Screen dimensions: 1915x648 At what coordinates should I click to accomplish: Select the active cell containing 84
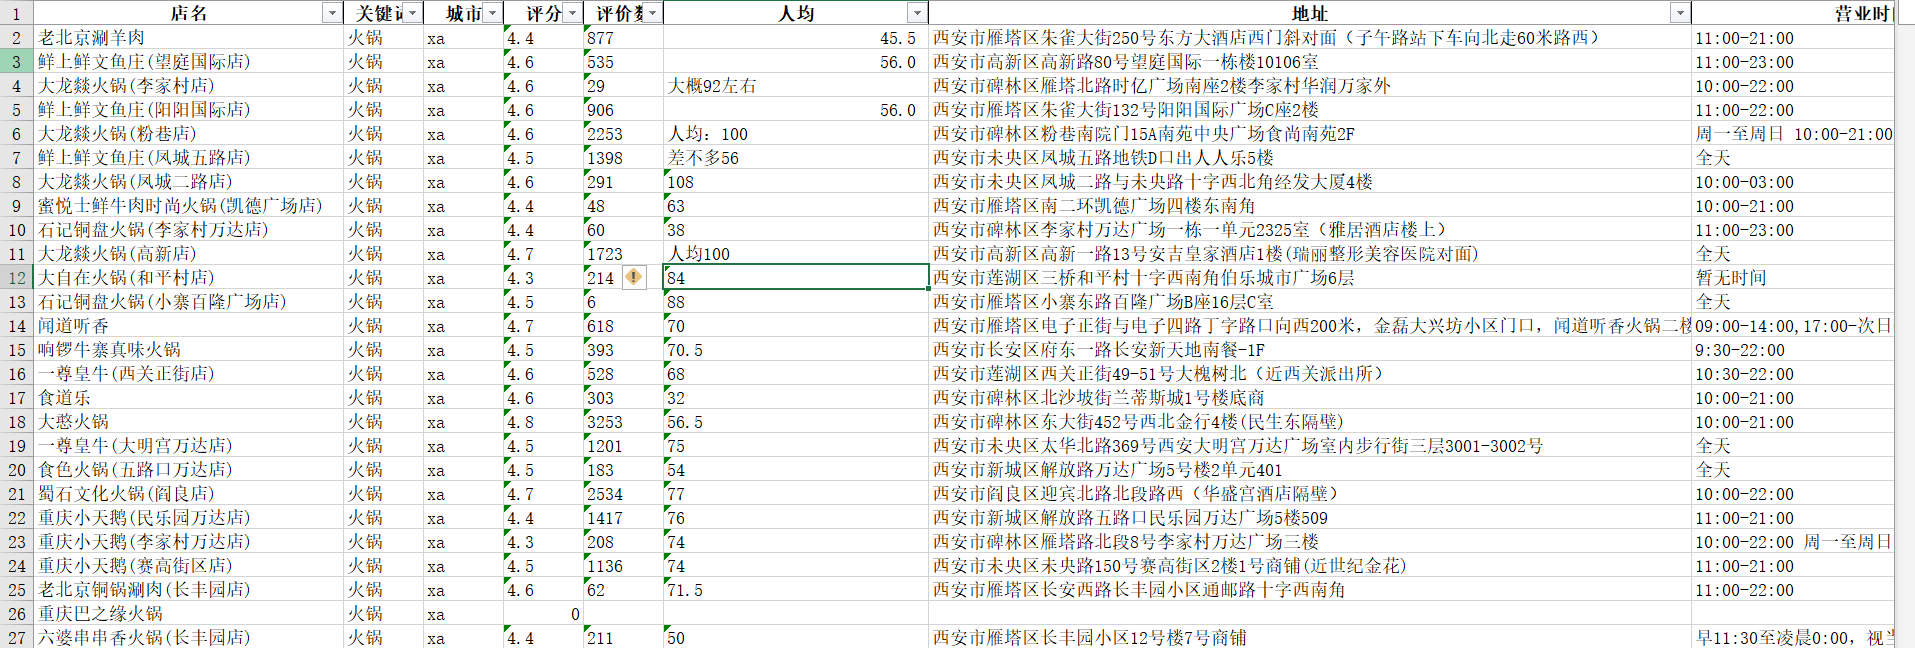pyautogui.click(x=796, y=278)
